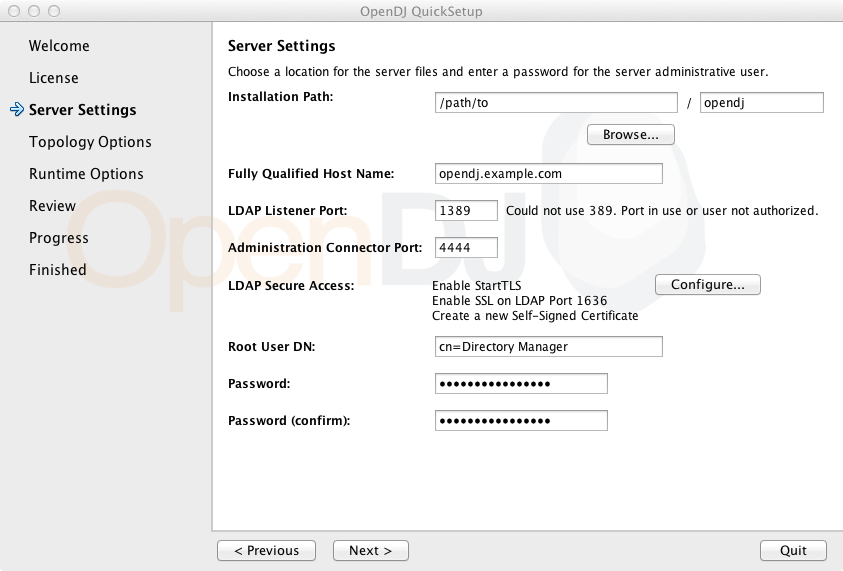The height and width of the screenshot is (571, 843).
Task: Select the Review step in sidebar
Action: pyautogui.click(x=52, y=206)
